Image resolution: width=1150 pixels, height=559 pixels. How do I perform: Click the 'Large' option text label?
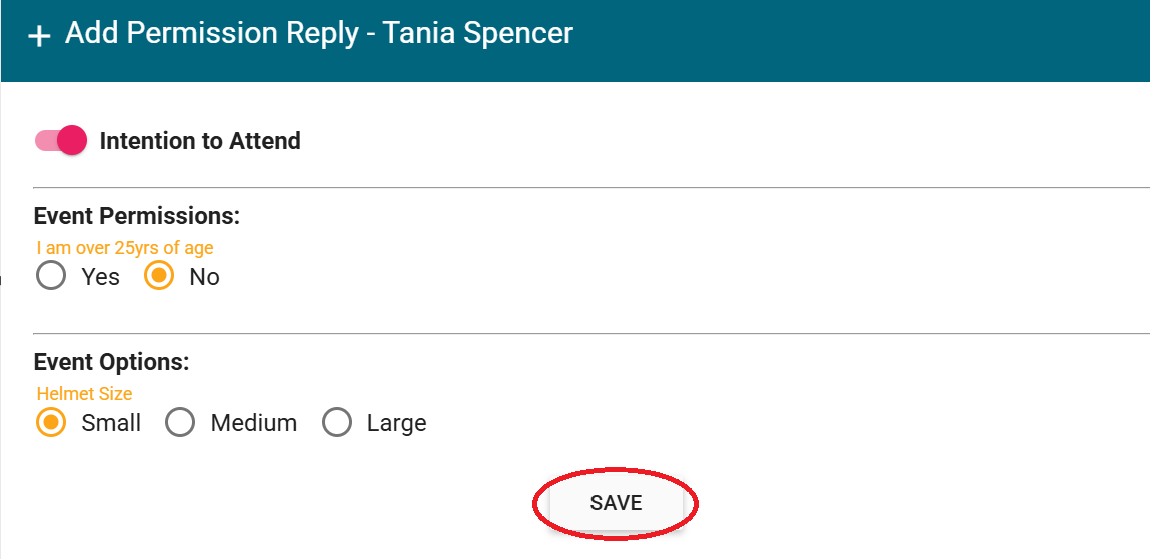click(396, 423)
